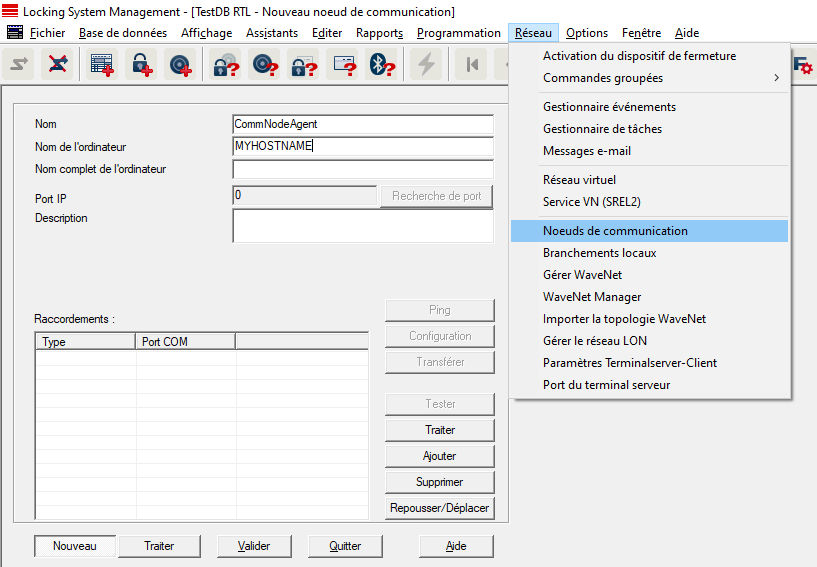817x567 pixels.
Task: Click the add new lock icon
Action: pyautogui.click(x=141, y=65)
